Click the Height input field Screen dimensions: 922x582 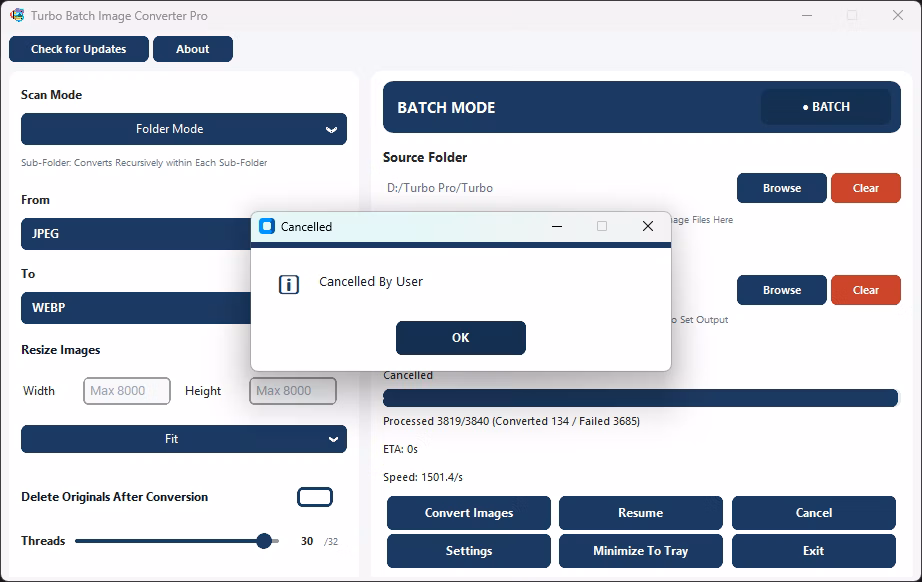pyautogui.click(x=293, y=391)
